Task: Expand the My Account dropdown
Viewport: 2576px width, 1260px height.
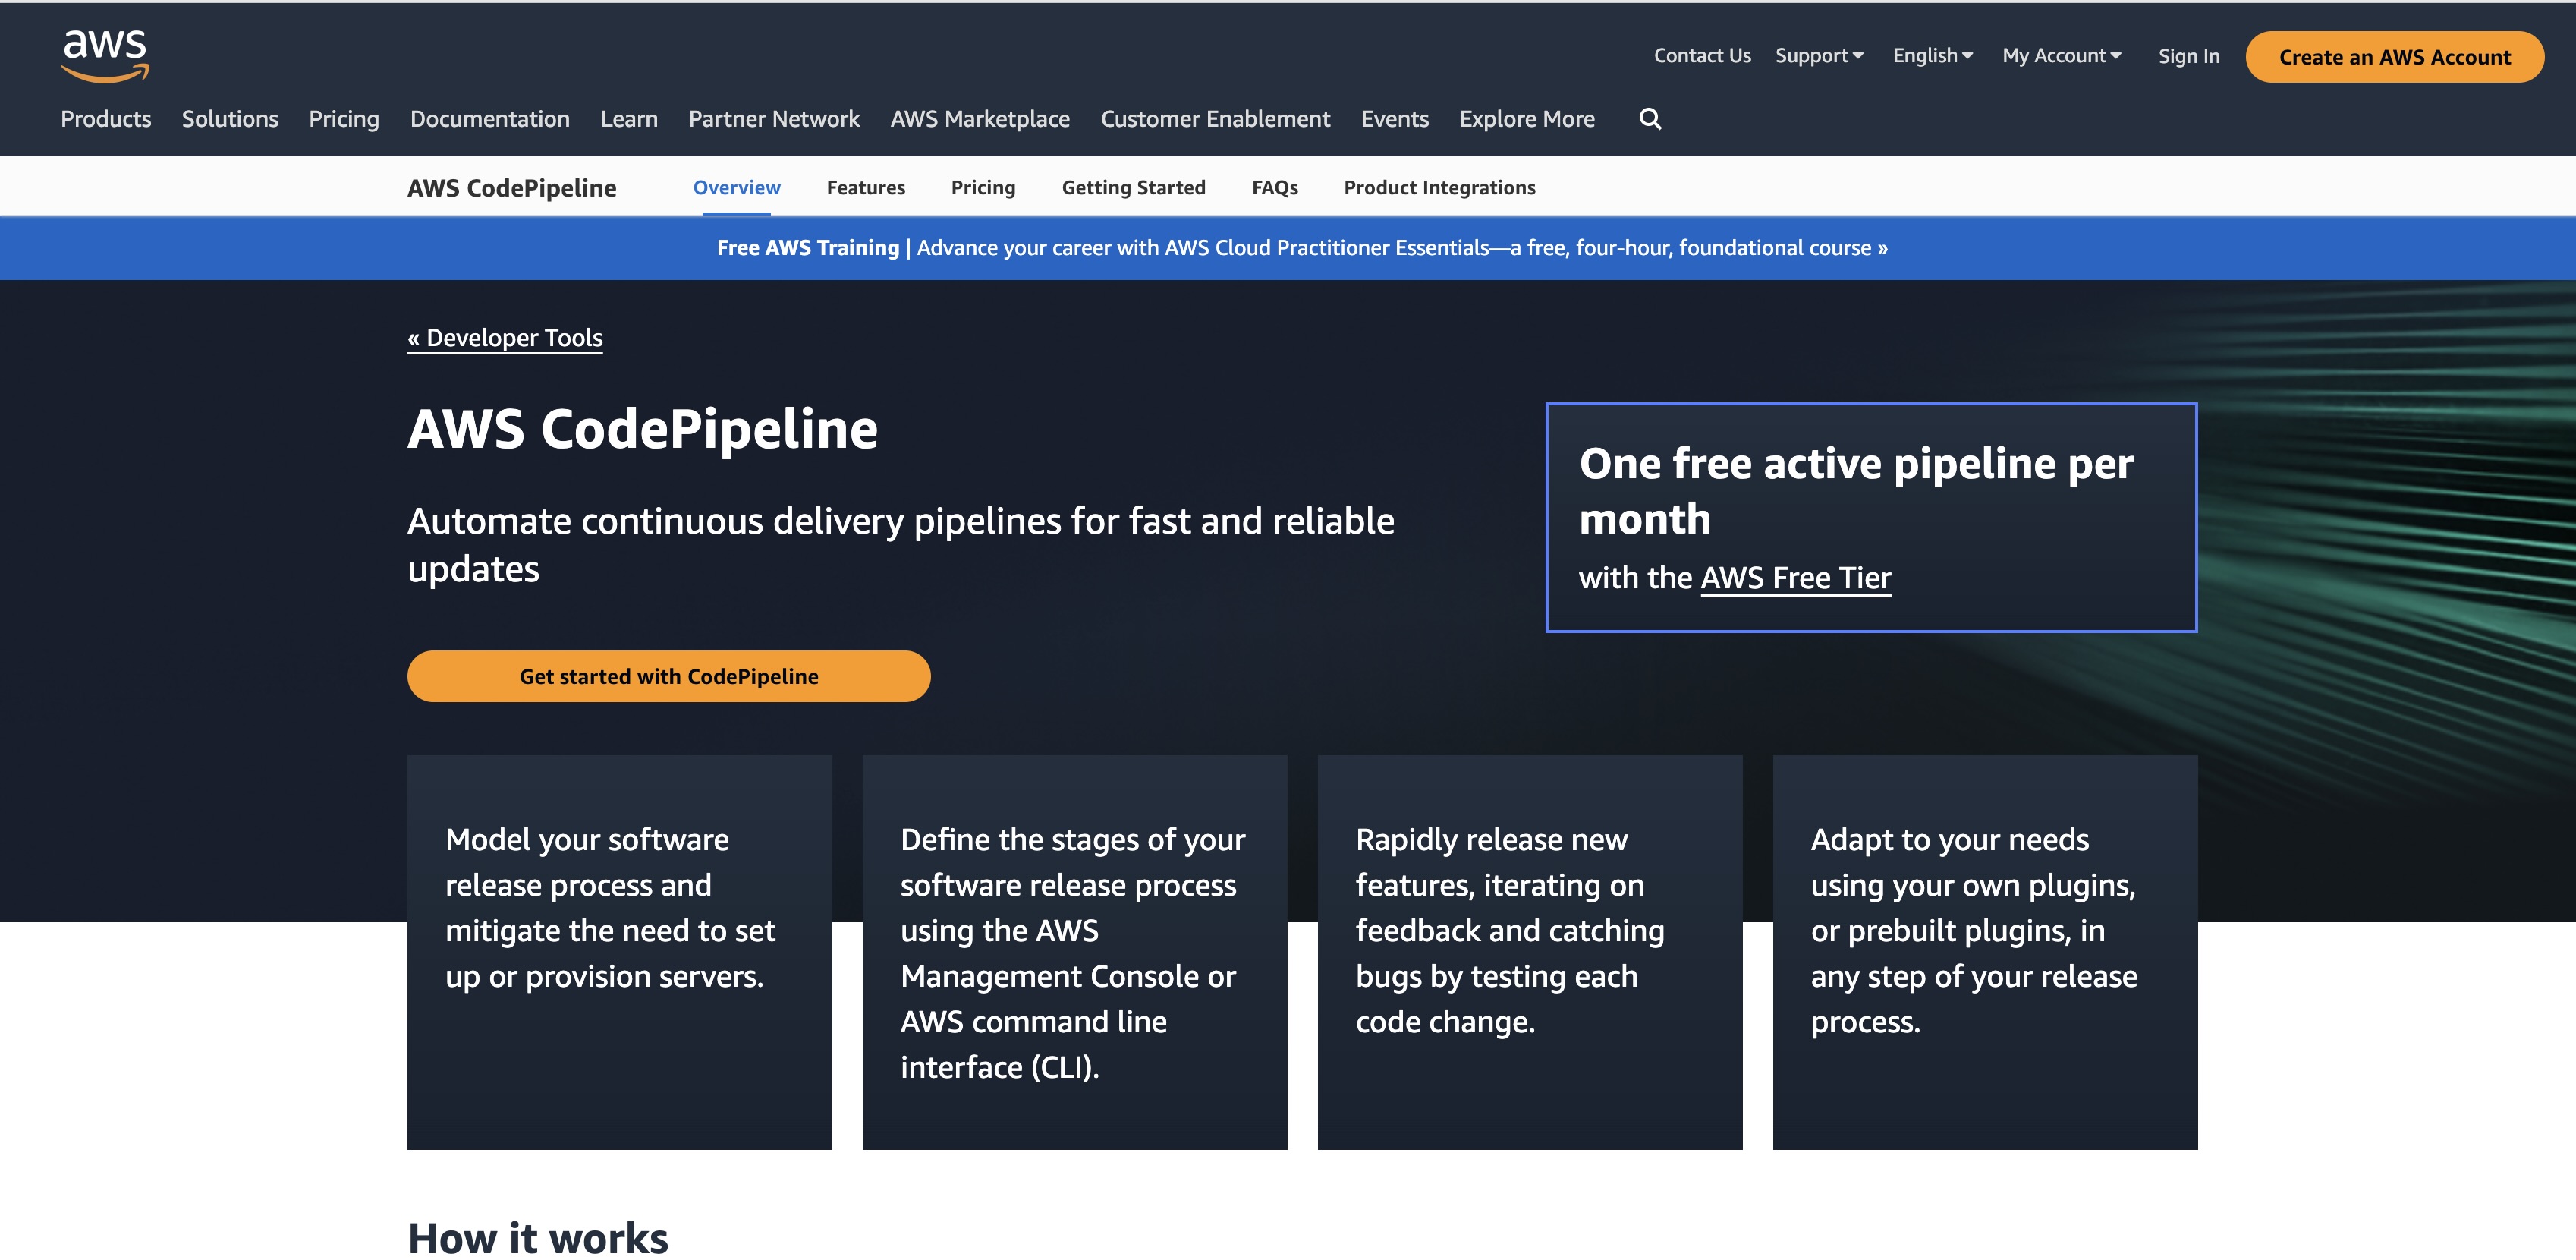Action: (2059, 55)
